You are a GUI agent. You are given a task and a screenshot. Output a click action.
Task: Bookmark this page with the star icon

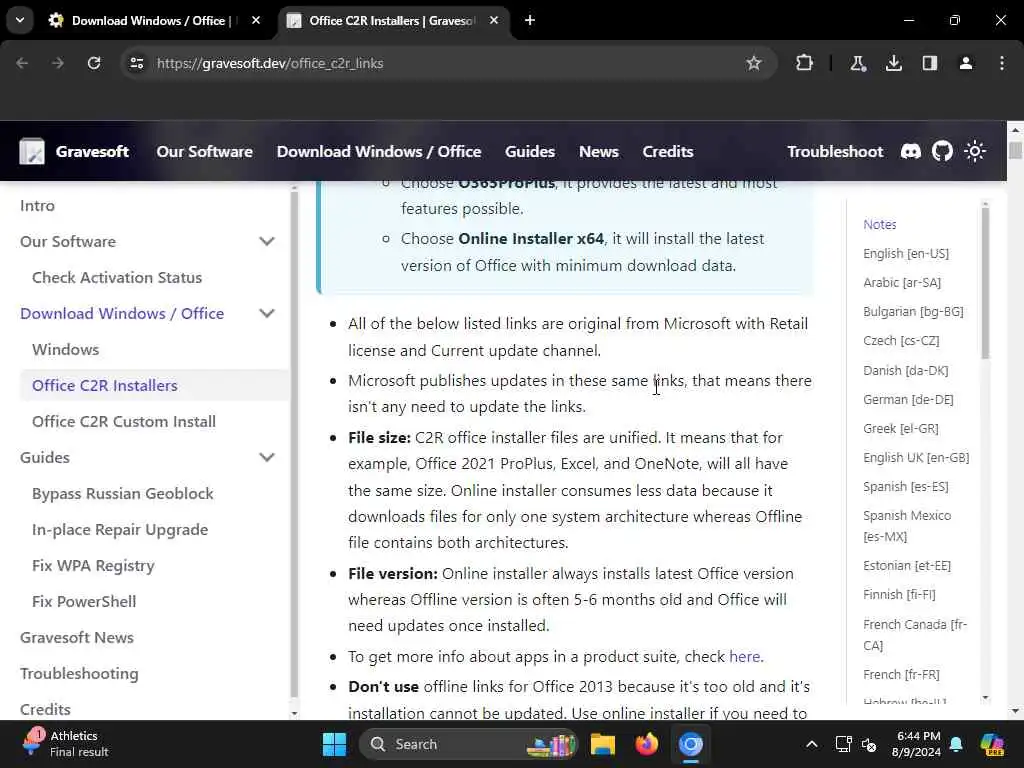754,63
